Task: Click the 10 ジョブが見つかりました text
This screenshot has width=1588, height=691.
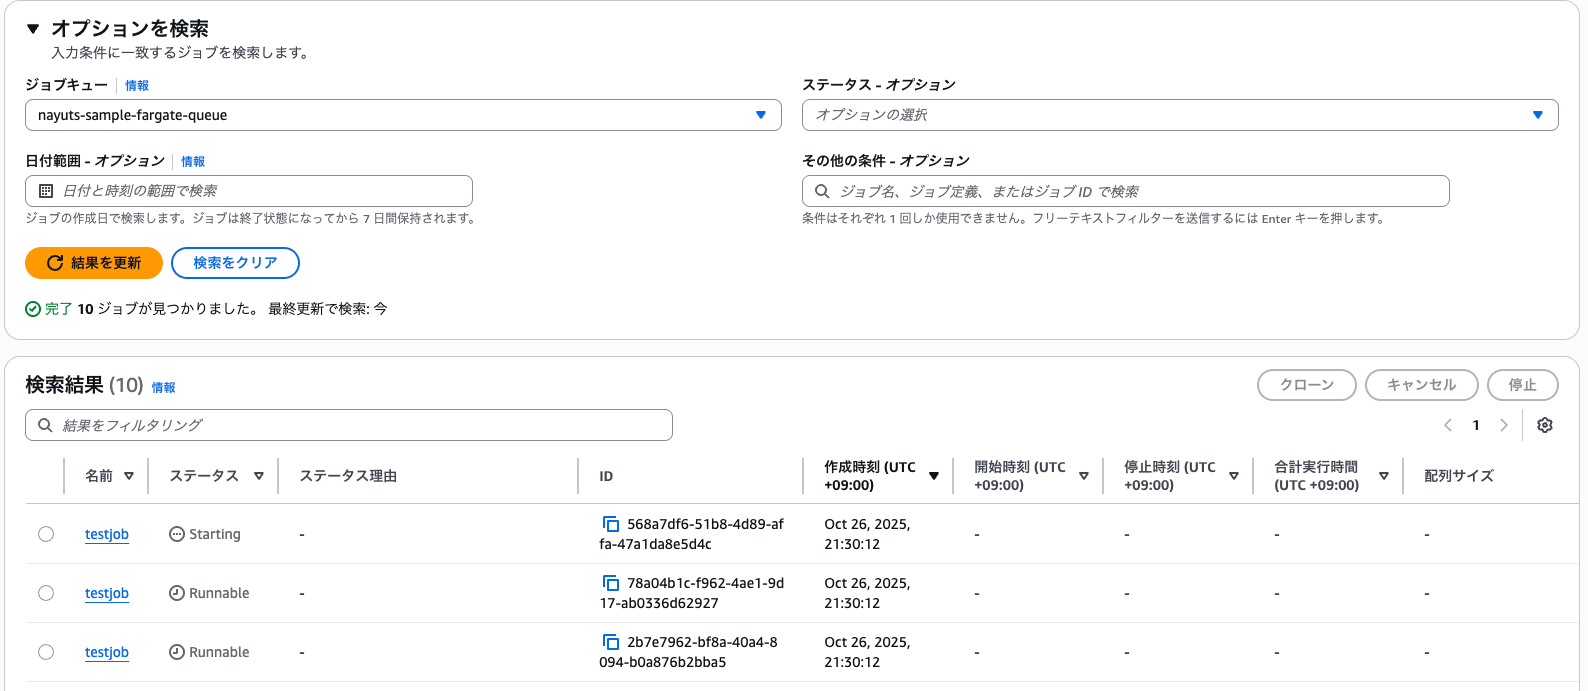Action: [168, 309]
